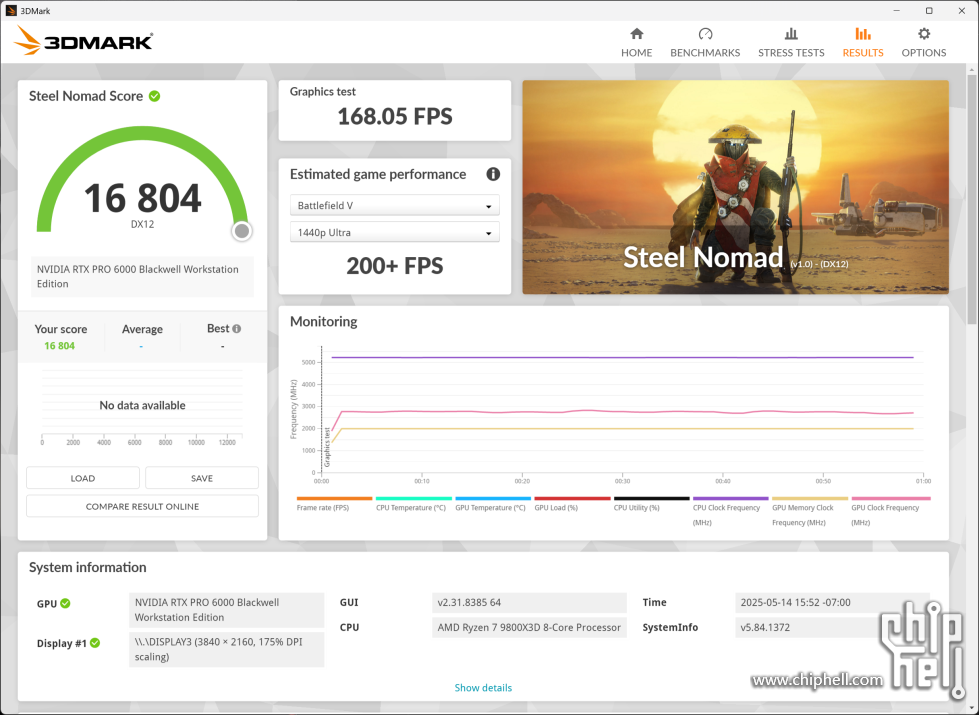
Task: Open Results chart icon
Action: pyautogui.click(x=863, y=34)
